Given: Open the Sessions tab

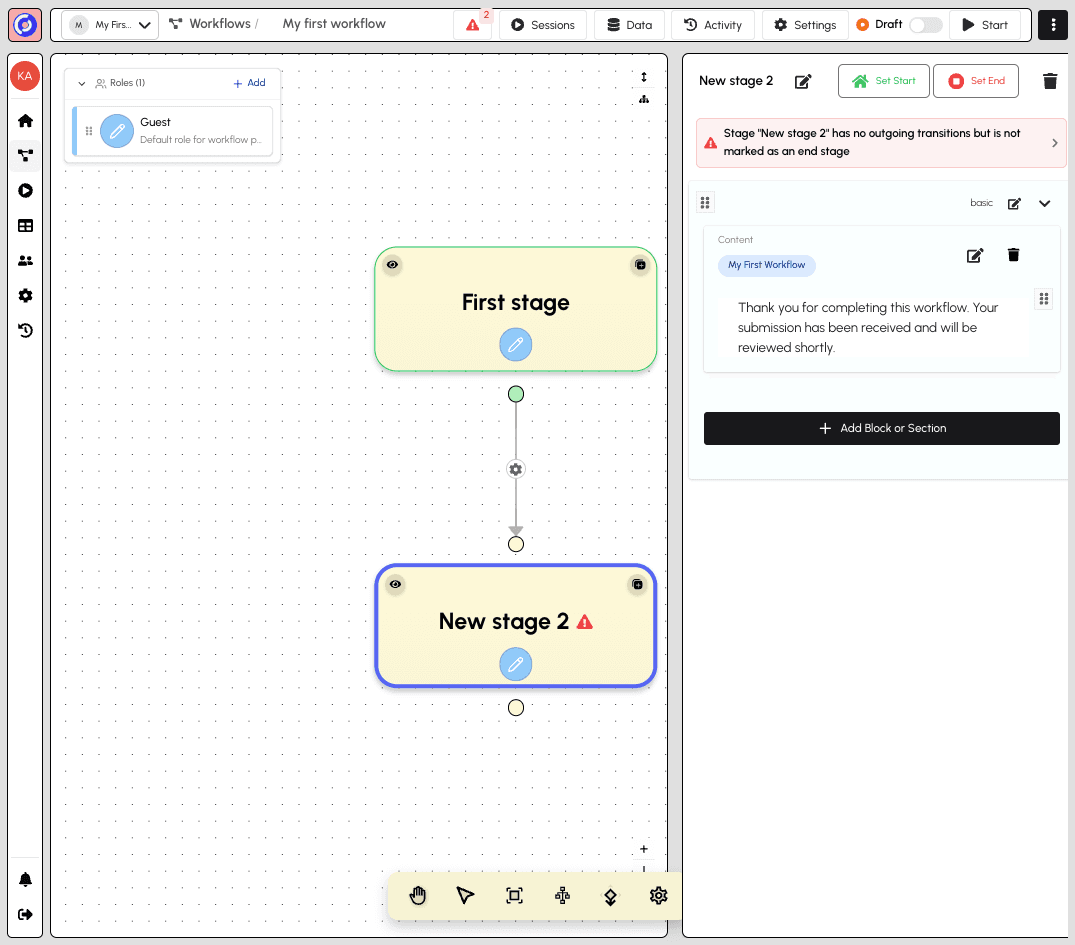Looking at the screenshot, I should (544, 25).
